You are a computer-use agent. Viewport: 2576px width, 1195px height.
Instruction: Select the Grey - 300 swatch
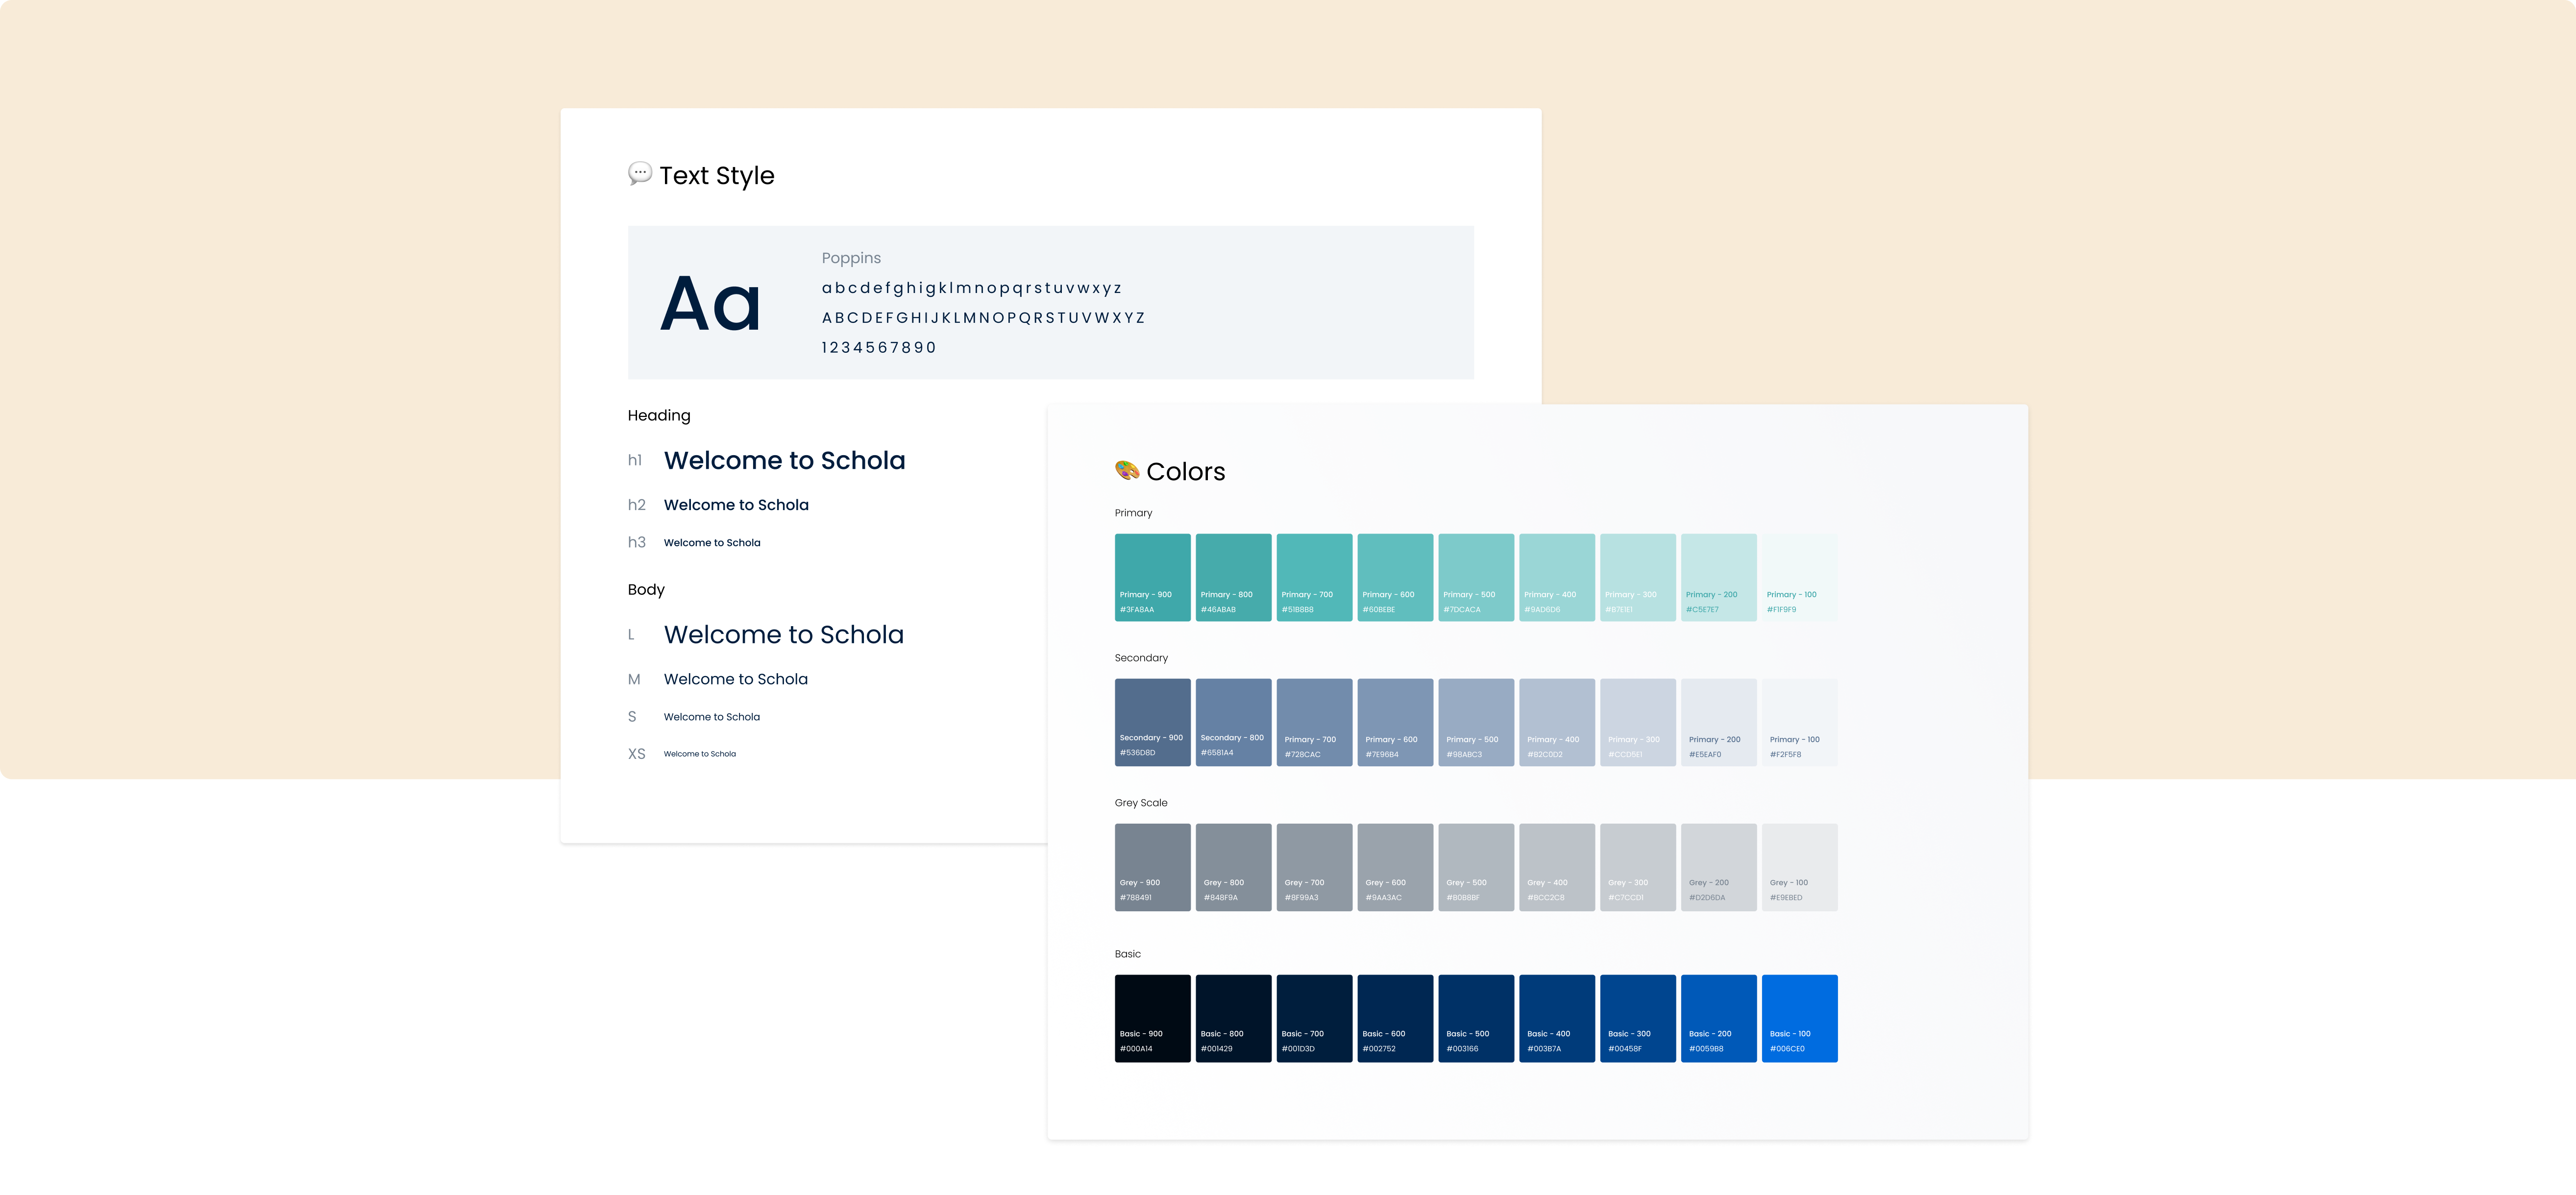pos(1638,867)
